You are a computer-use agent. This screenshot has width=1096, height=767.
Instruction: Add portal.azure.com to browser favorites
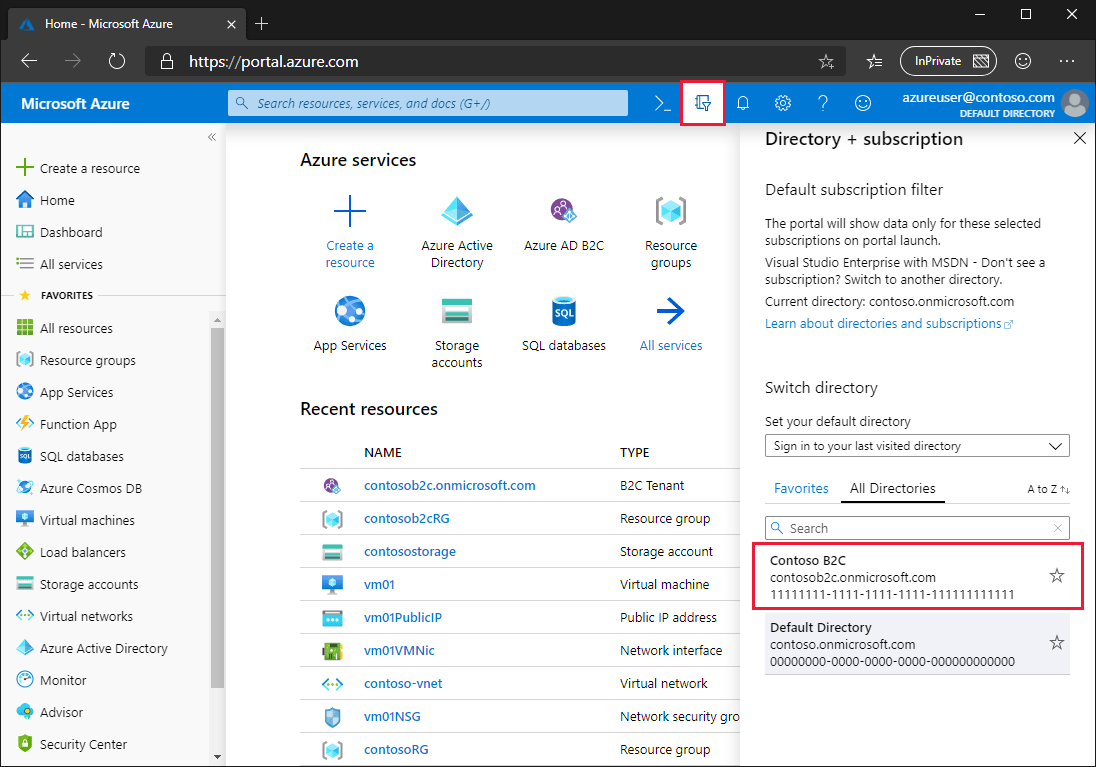pyautogui.click(x=826, y=62)
